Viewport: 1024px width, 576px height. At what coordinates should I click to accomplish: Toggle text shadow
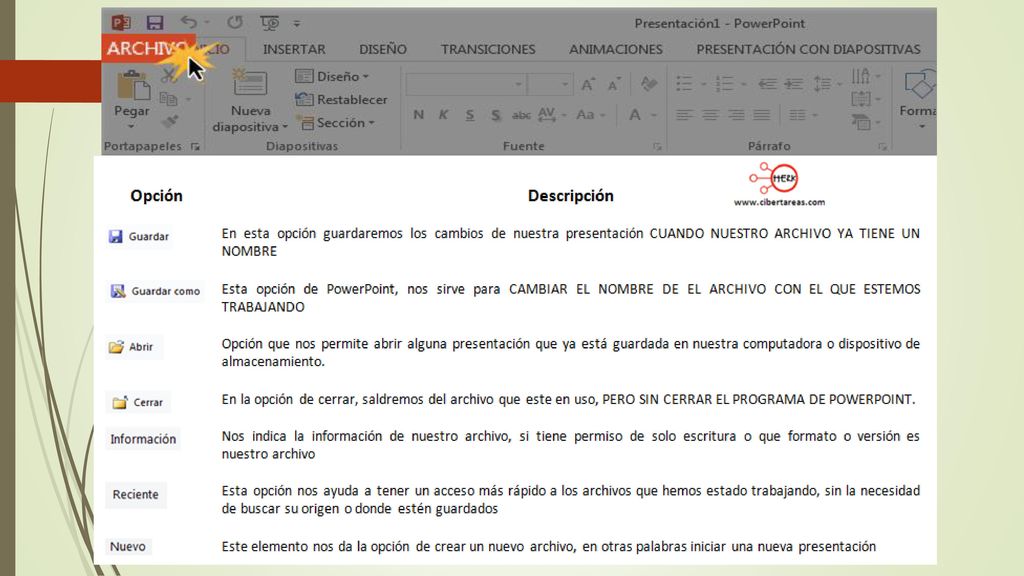click(496, 116)
